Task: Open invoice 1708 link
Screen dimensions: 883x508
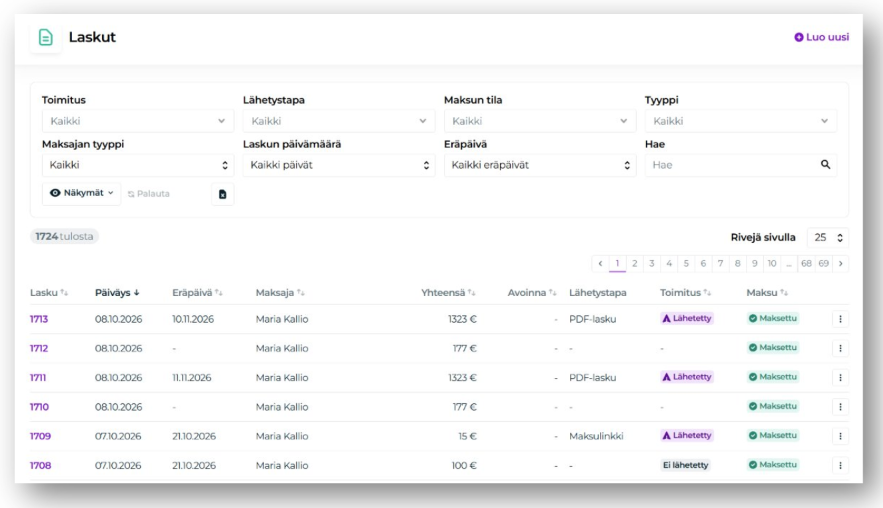Action: (x=41, y=466)
